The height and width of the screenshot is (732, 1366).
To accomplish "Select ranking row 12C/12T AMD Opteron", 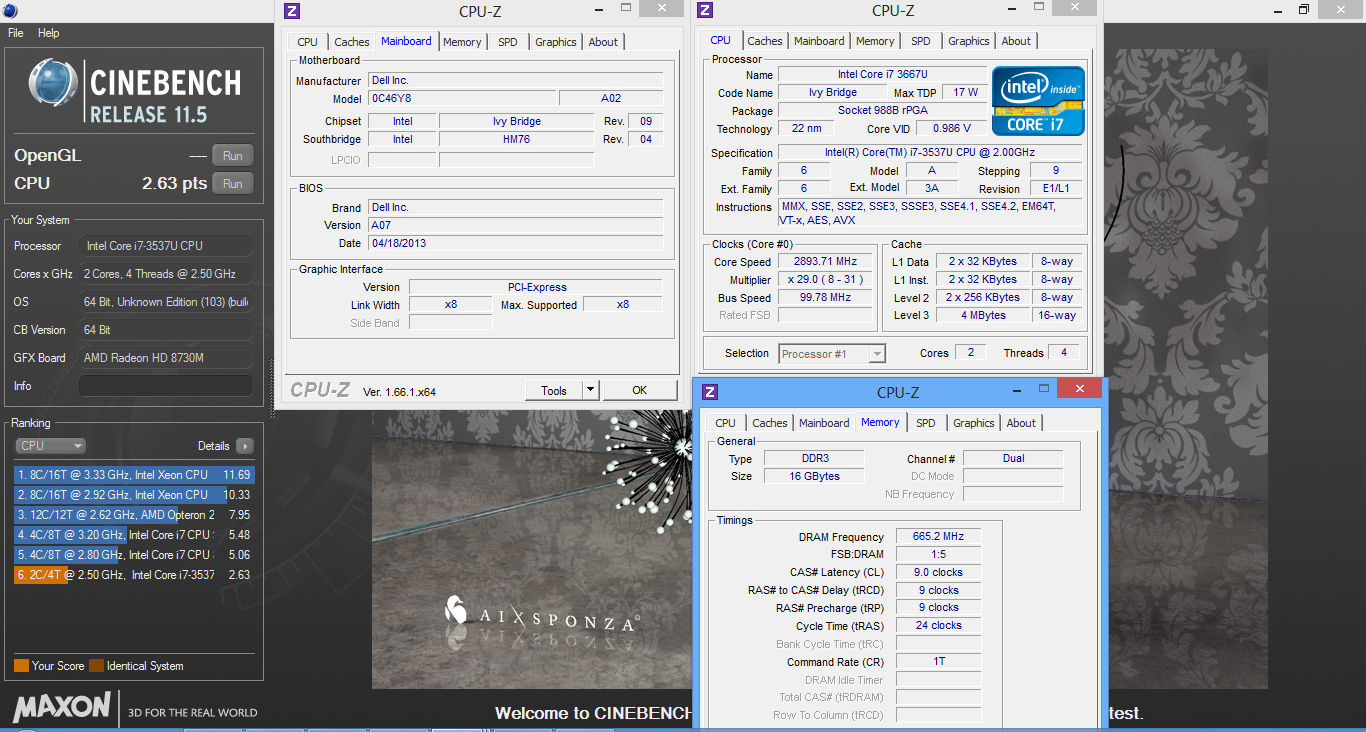I will pyautogui.click(x=134, y=515).
